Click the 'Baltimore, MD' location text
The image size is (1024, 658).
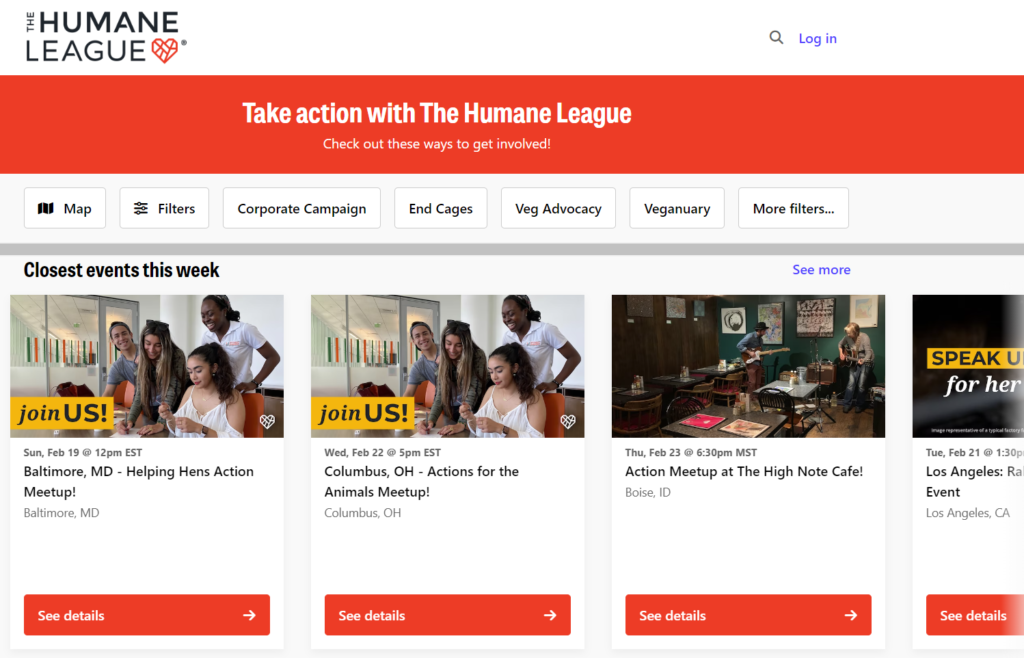coord(61,513)
